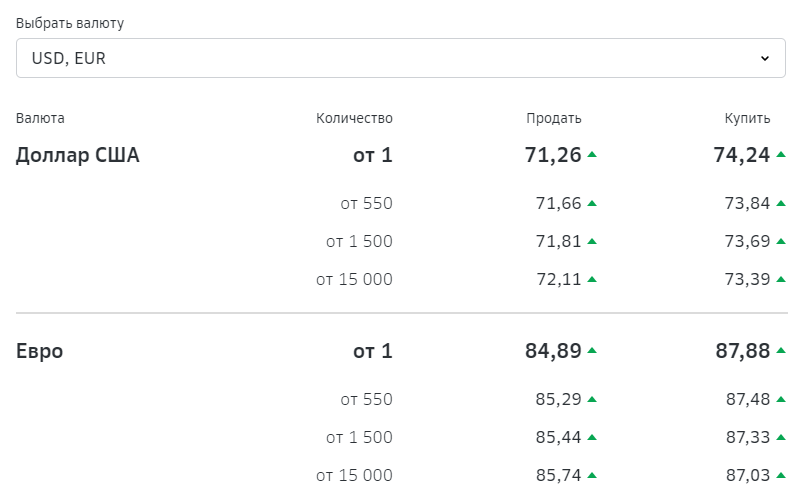Click green up arrow beside 71,26
Image resolution: width=812 pixels, height=504 pixels.
point(592,154)
